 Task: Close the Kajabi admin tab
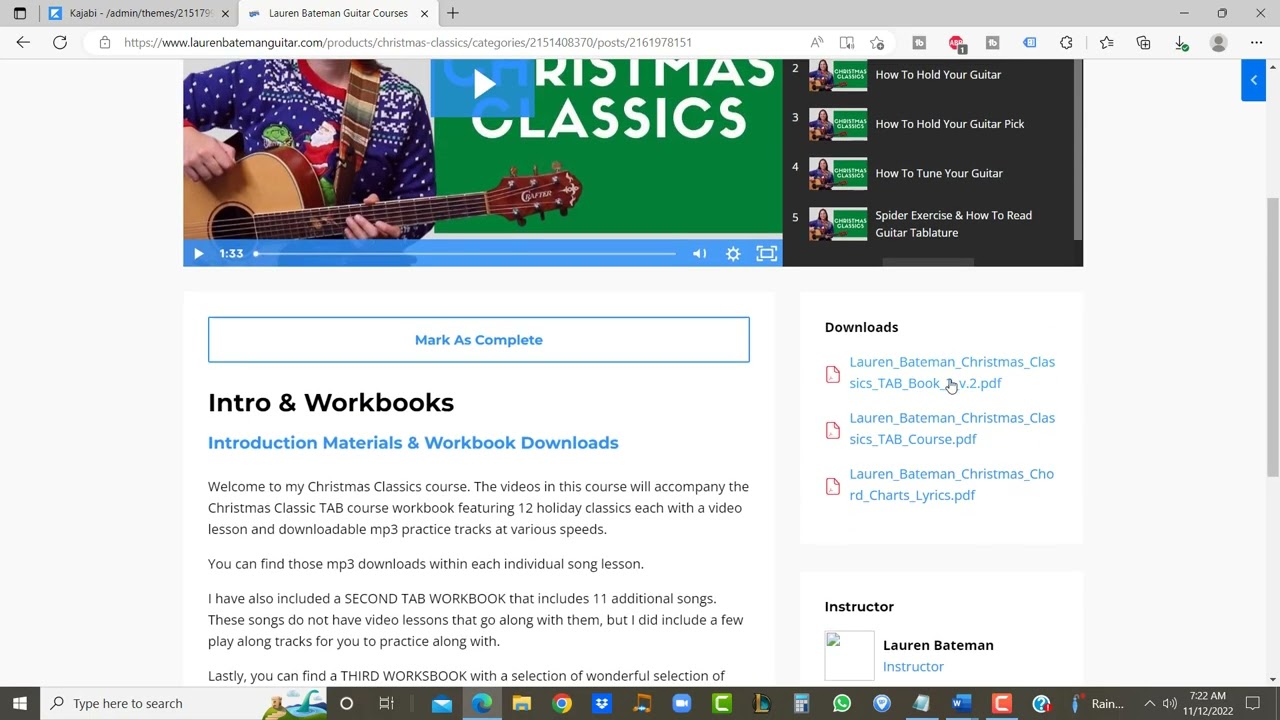(225, 13)
